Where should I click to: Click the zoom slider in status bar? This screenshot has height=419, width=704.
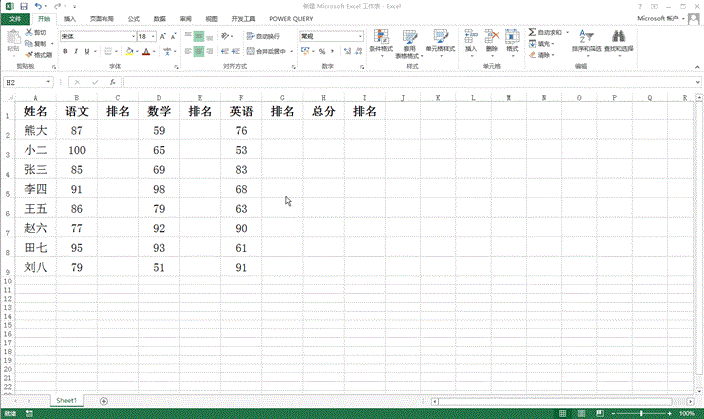[x=640, y=413]
